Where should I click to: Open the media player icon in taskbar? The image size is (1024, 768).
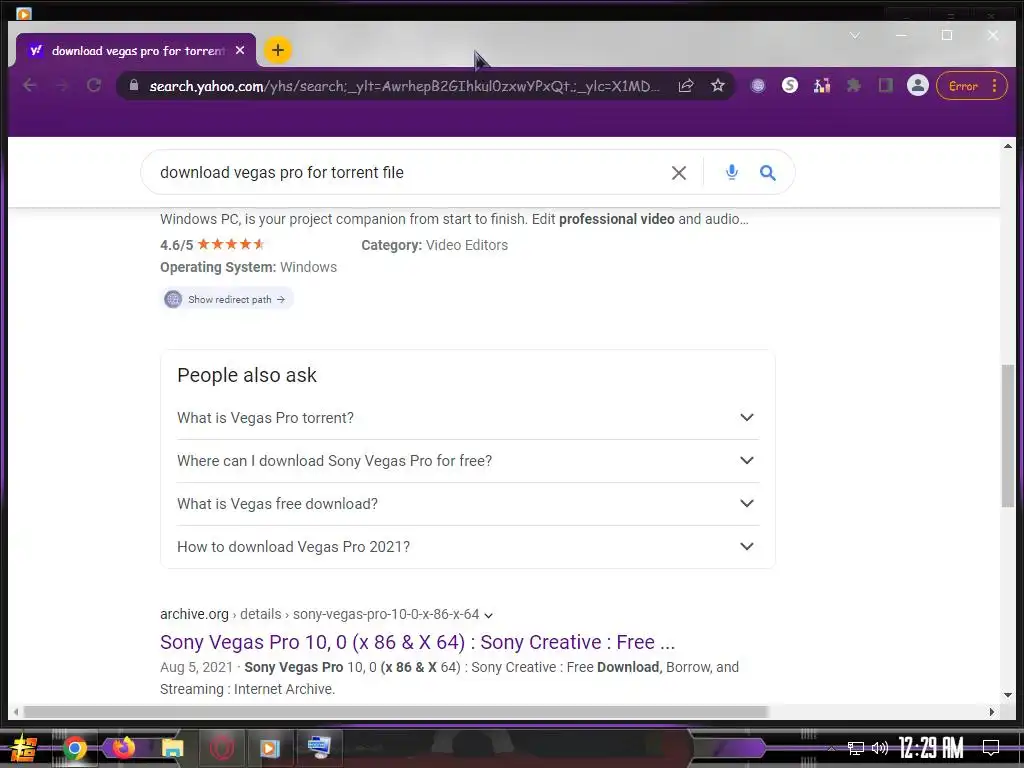point(270,748)
